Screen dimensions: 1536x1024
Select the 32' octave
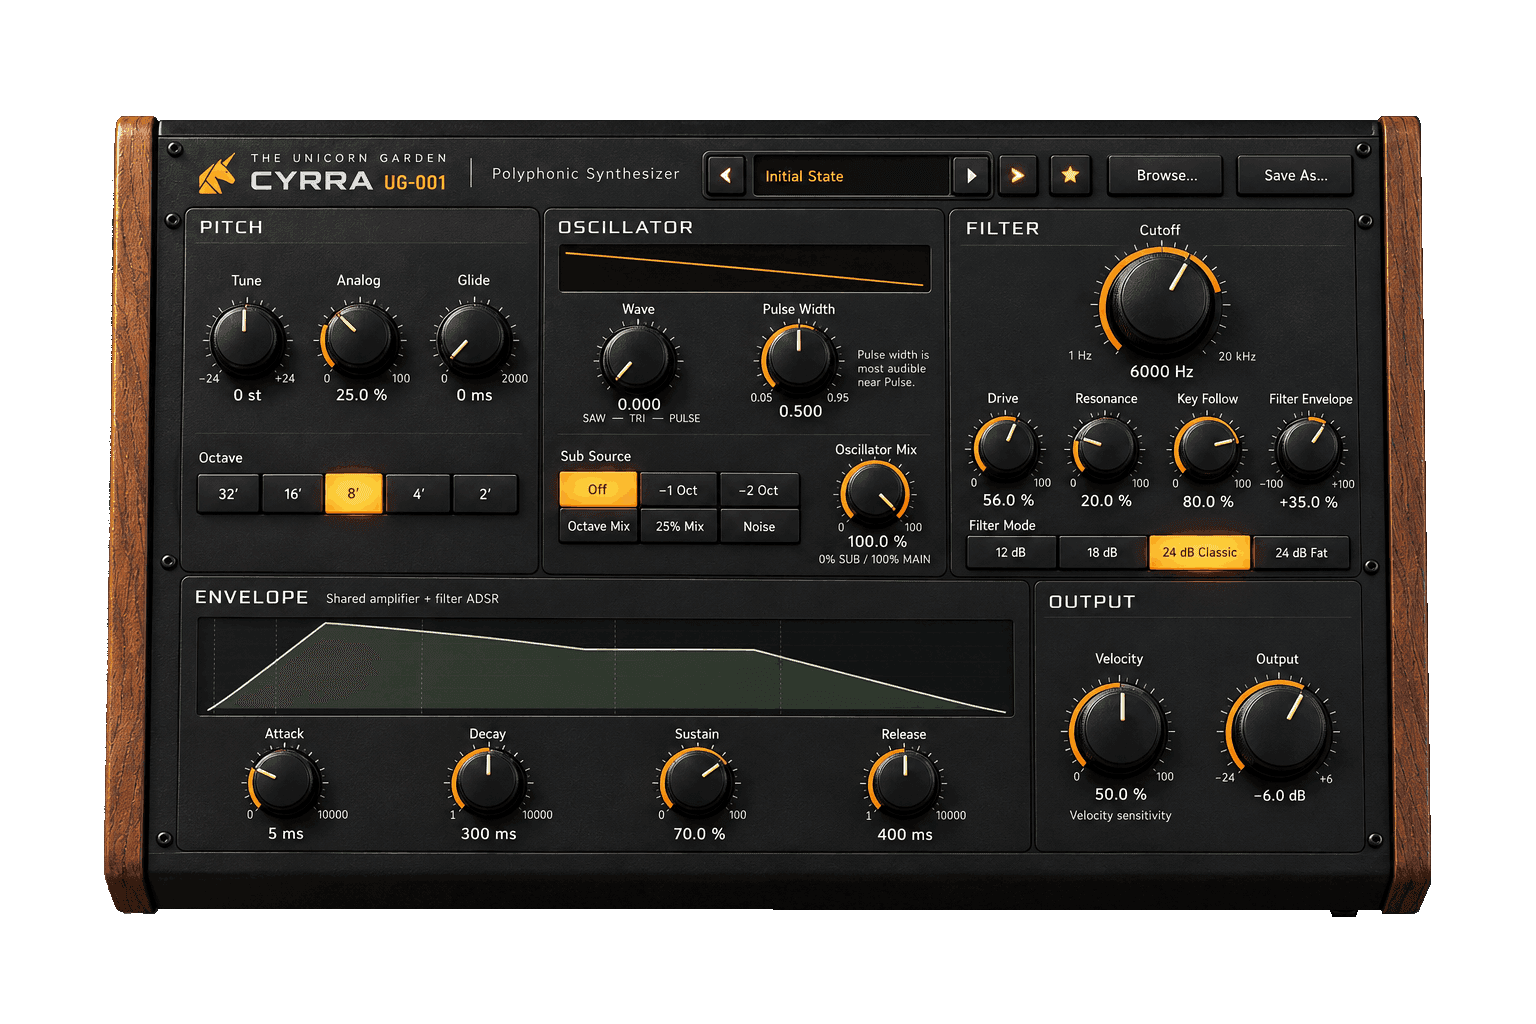[x=228, y=494]
